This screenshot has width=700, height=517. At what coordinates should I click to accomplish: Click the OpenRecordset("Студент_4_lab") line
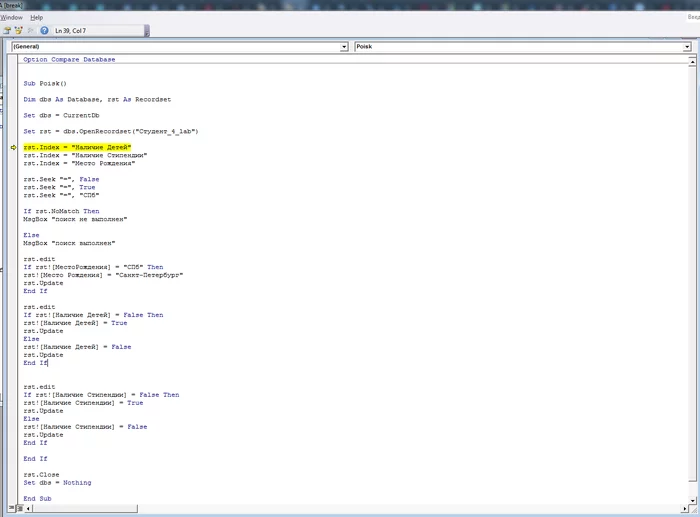pyautogui.click(x=111, y=132)
